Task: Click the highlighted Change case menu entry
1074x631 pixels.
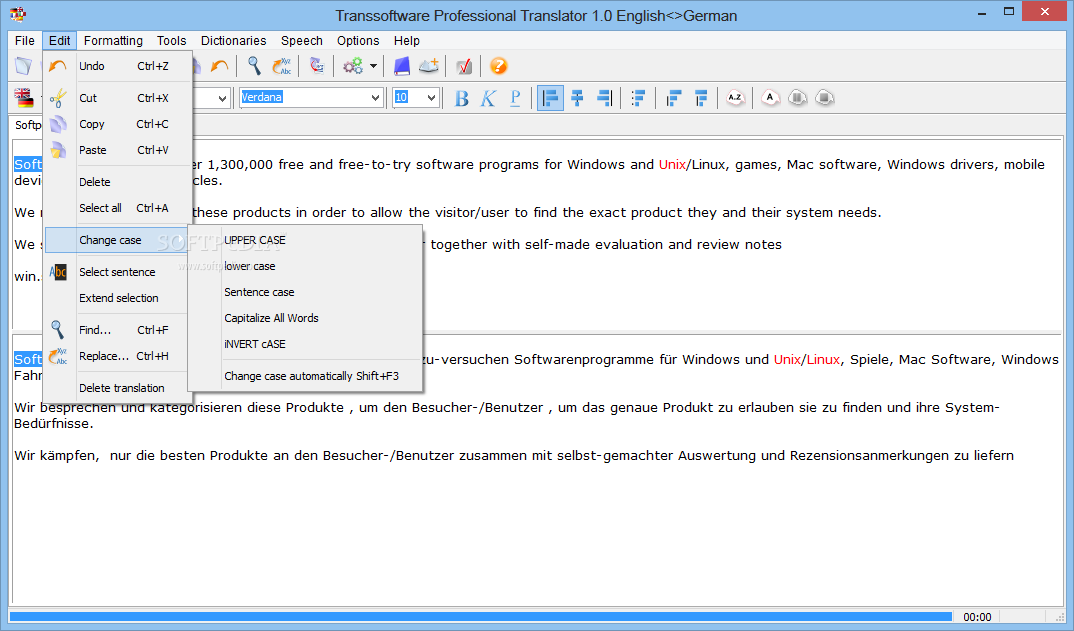Action: [x=117, y=240]
